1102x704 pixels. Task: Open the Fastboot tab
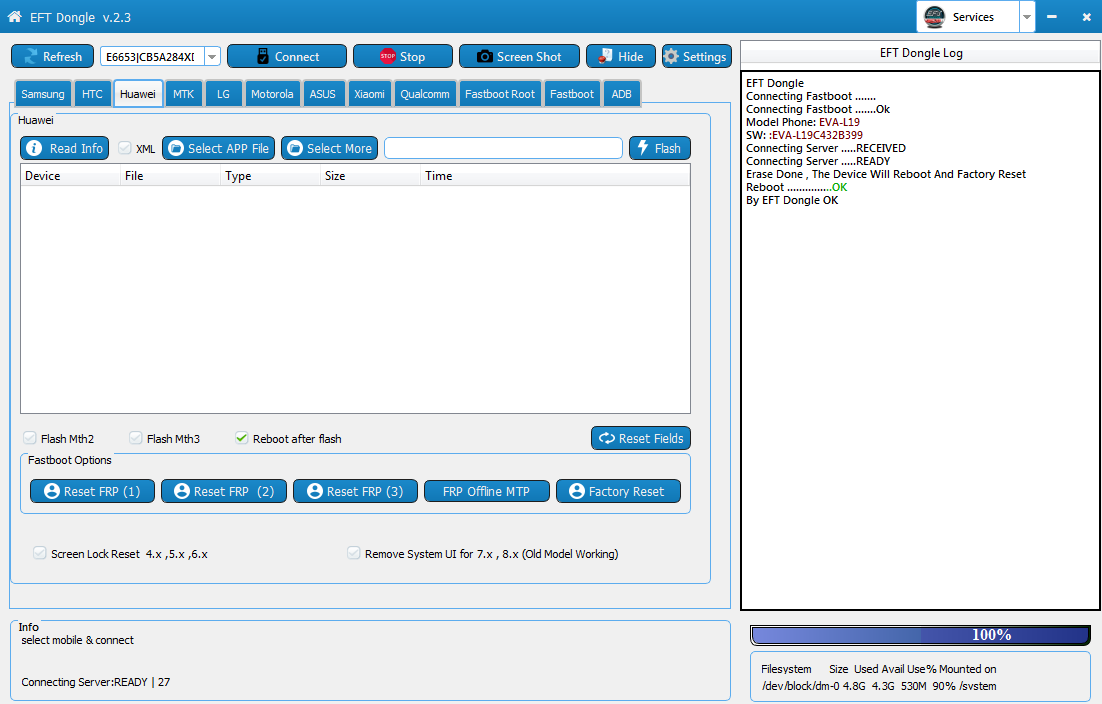[571, 94]
